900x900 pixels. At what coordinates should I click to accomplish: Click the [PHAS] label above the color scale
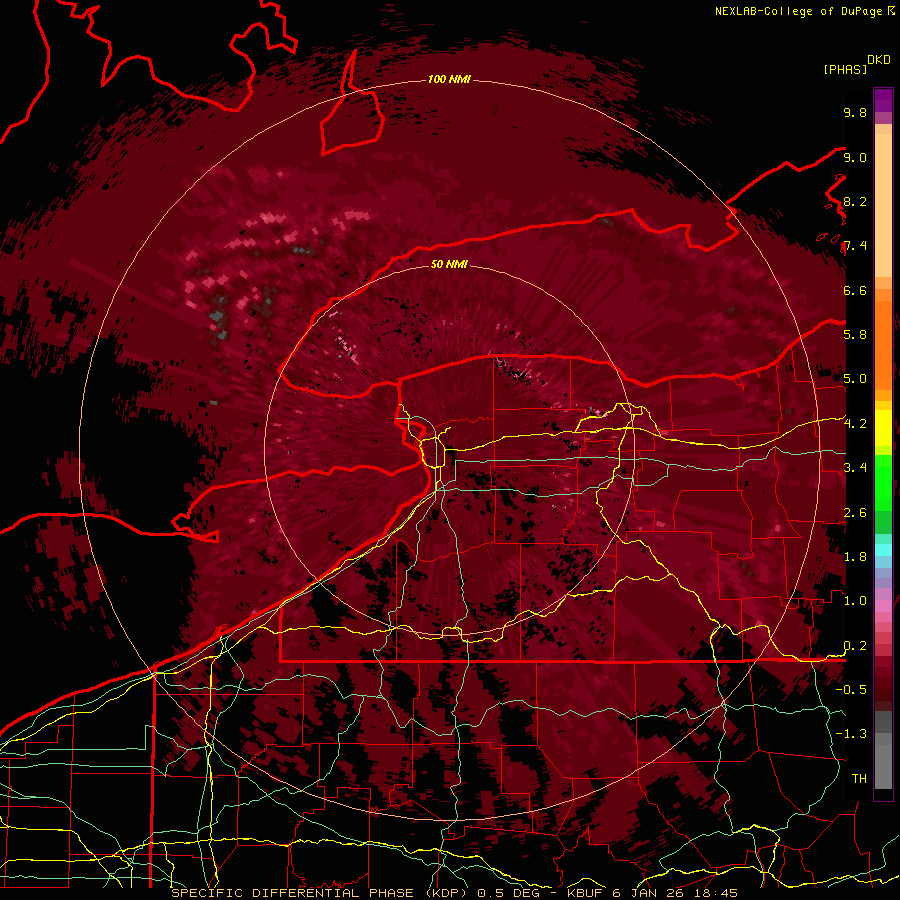tap(845, 69)
